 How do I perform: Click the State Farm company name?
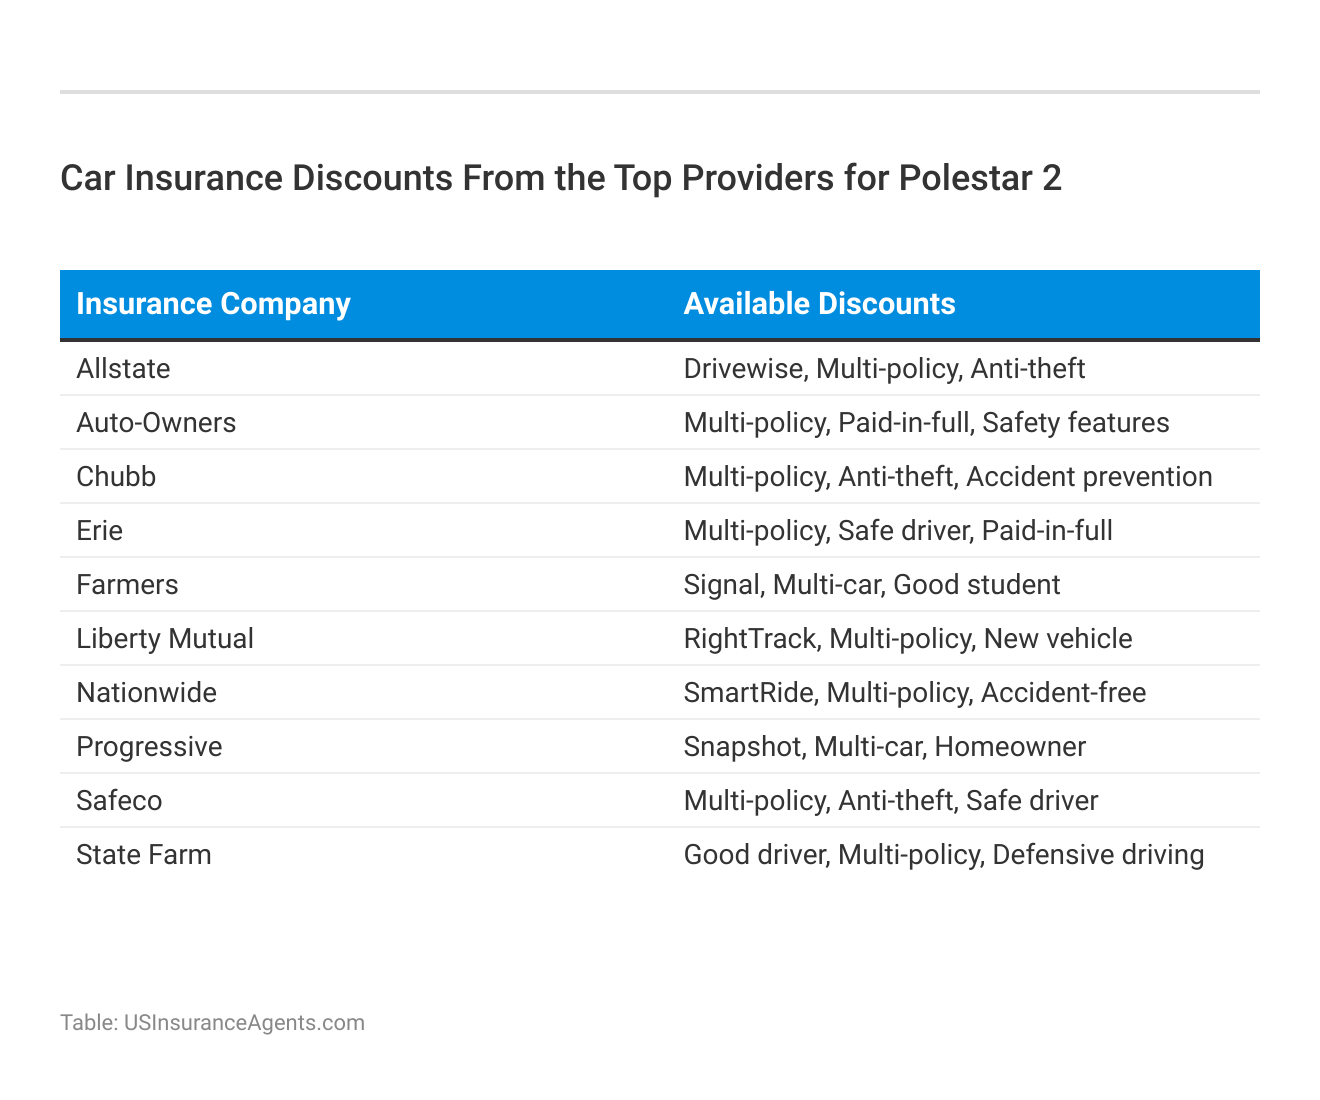pyautogui.click(x=144, y=855)
